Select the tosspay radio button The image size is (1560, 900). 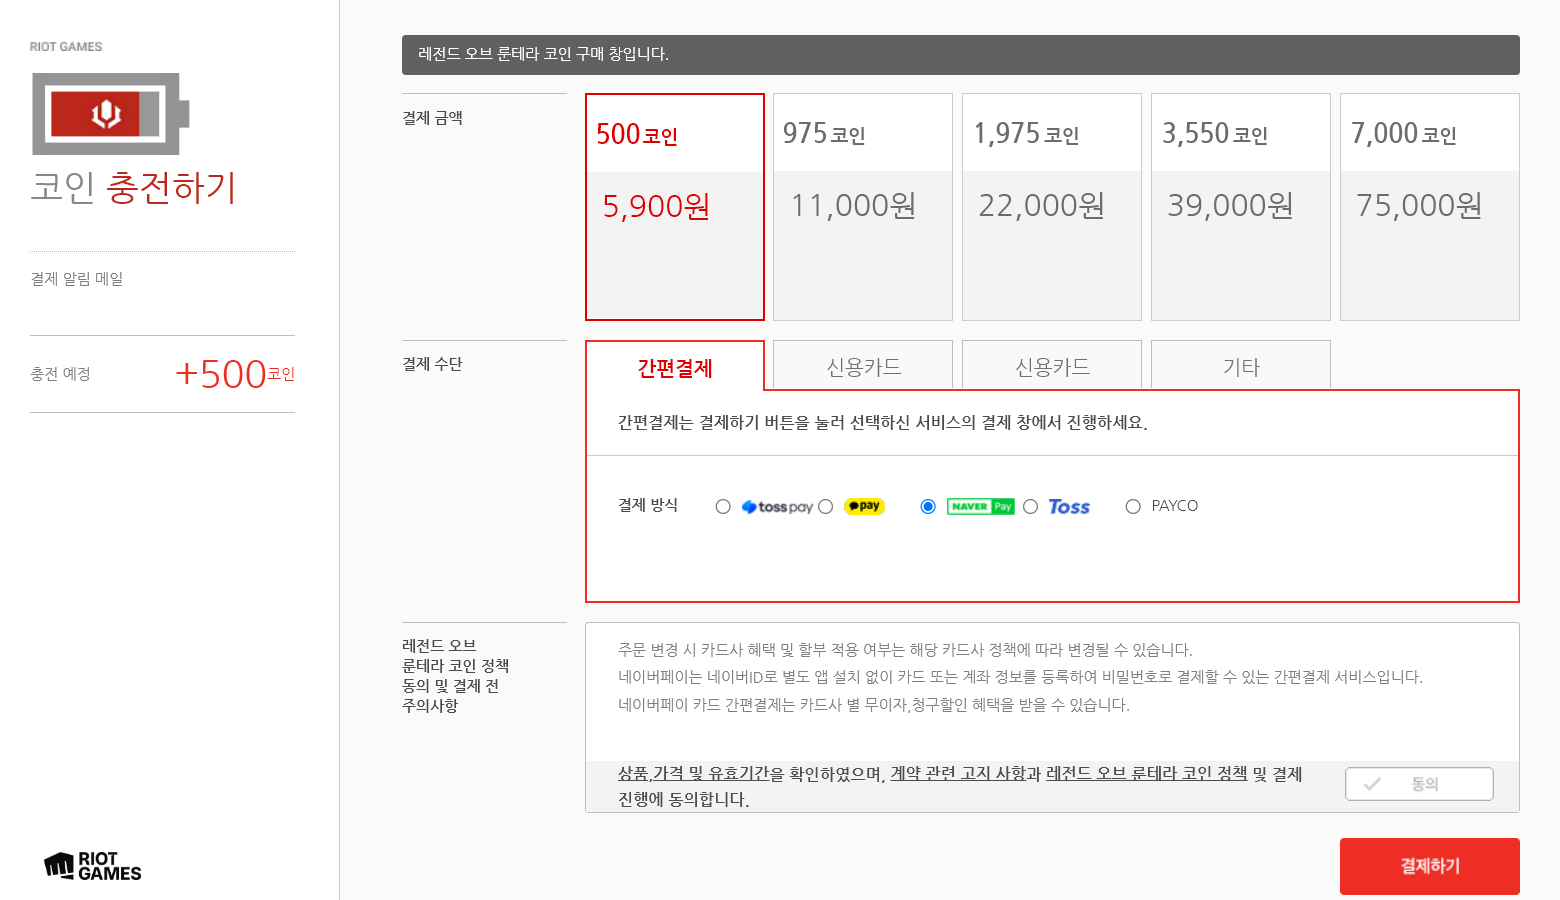tap(723, 507)
